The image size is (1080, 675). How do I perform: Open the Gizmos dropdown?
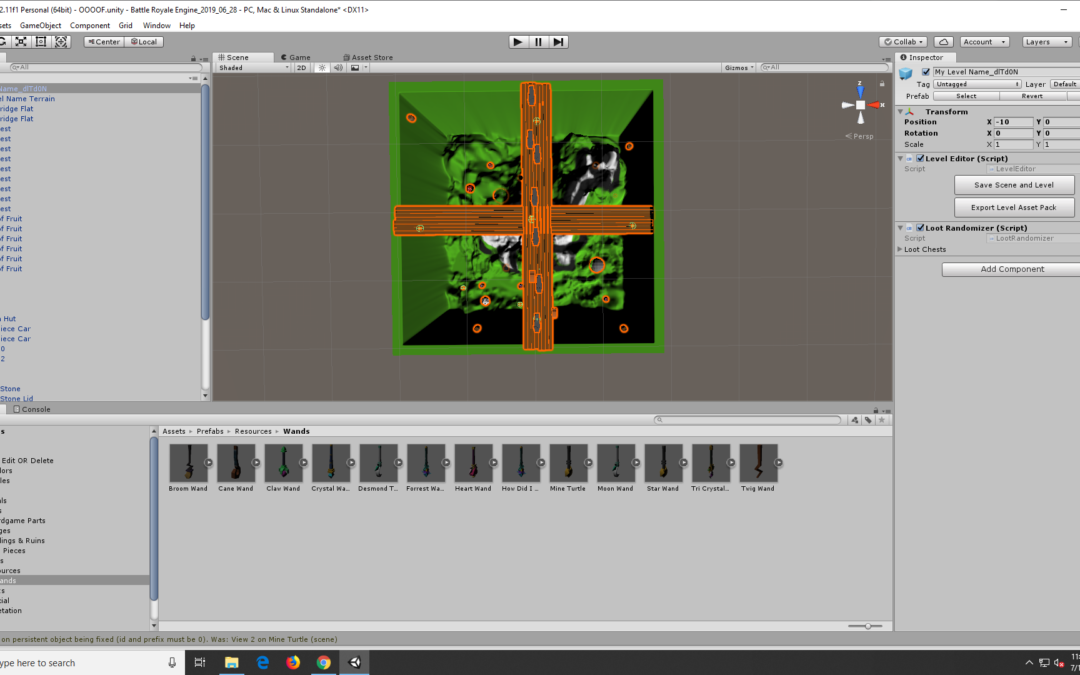coord(740,68)
